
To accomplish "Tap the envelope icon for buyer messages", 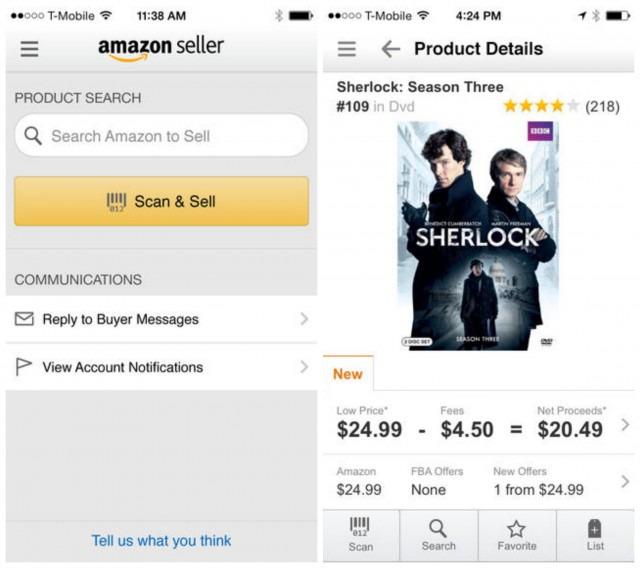I will 25,319.
